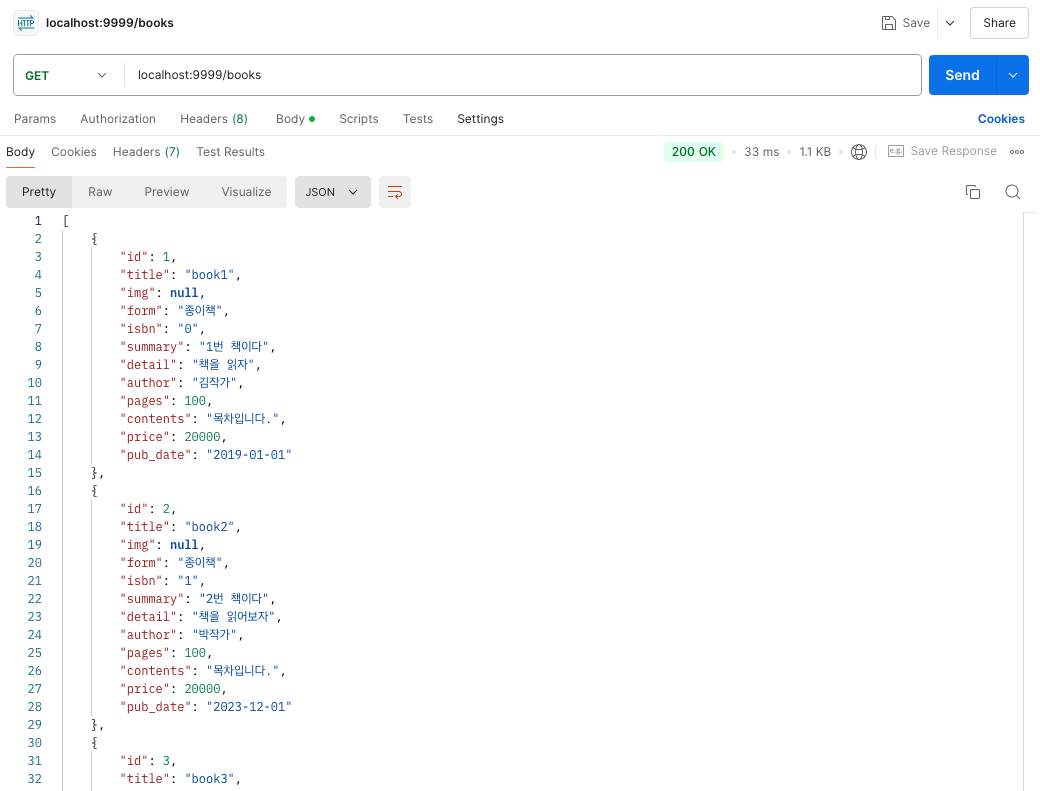
Task: Open the Test Results tab
Action: coord(230,152)
